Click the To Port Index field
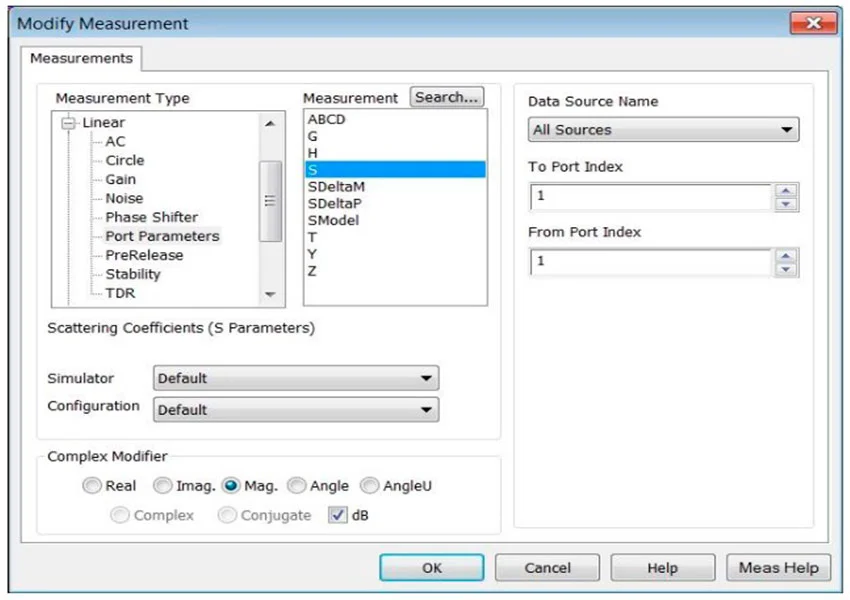 click(650, 197)
